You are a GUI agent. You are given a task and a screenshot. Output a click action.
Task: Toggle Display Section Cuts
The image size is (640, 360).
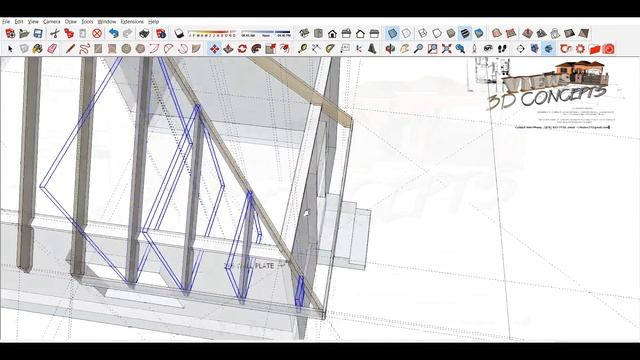point(548,49)
